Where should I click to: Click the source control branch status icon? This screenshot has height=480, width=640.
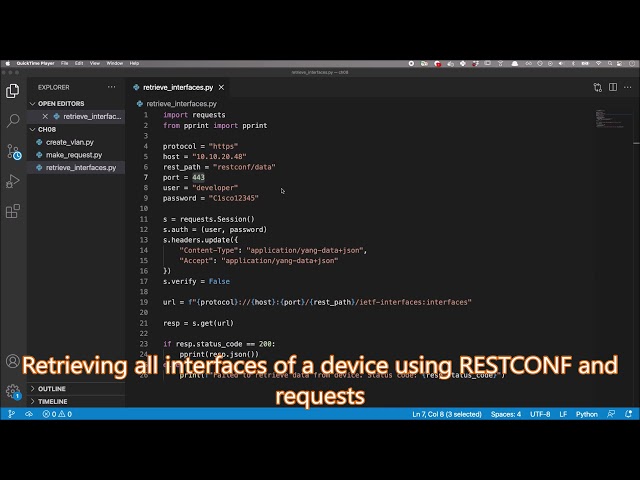11,414
